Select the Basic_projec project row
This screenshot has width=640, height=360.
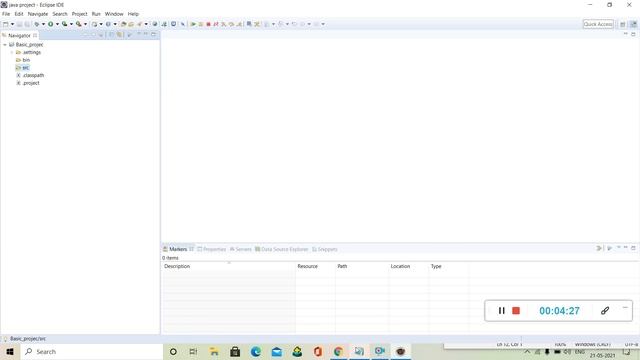(x=26, y=44)
